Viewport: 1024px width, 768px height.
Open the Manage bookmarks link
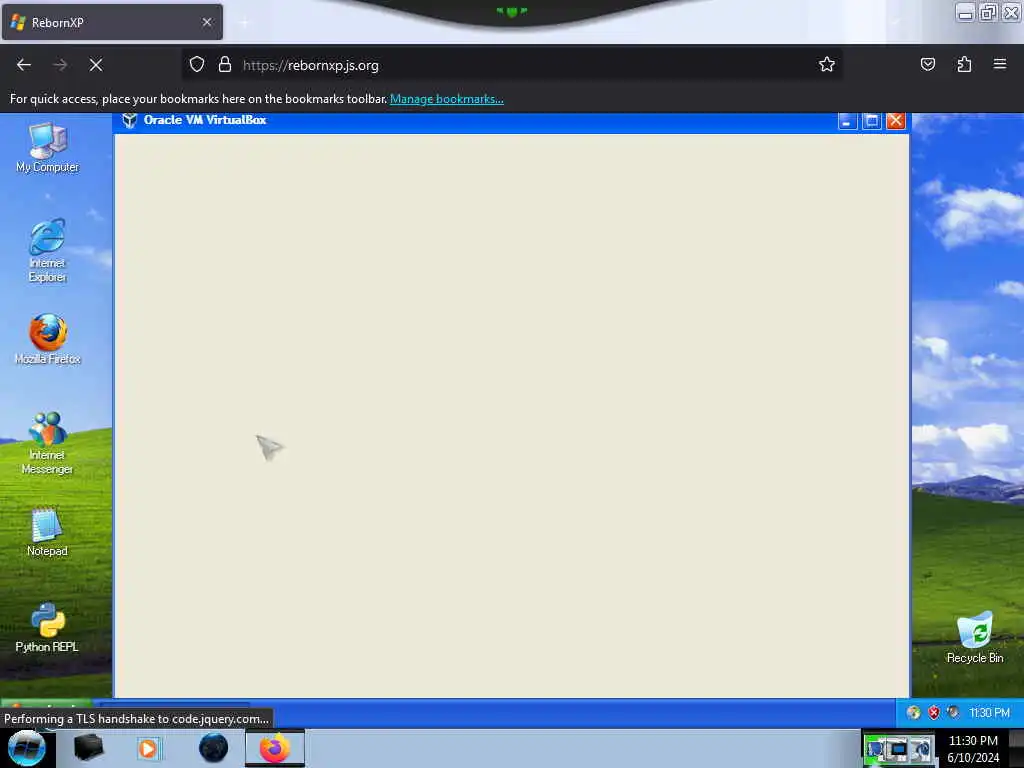447,99
